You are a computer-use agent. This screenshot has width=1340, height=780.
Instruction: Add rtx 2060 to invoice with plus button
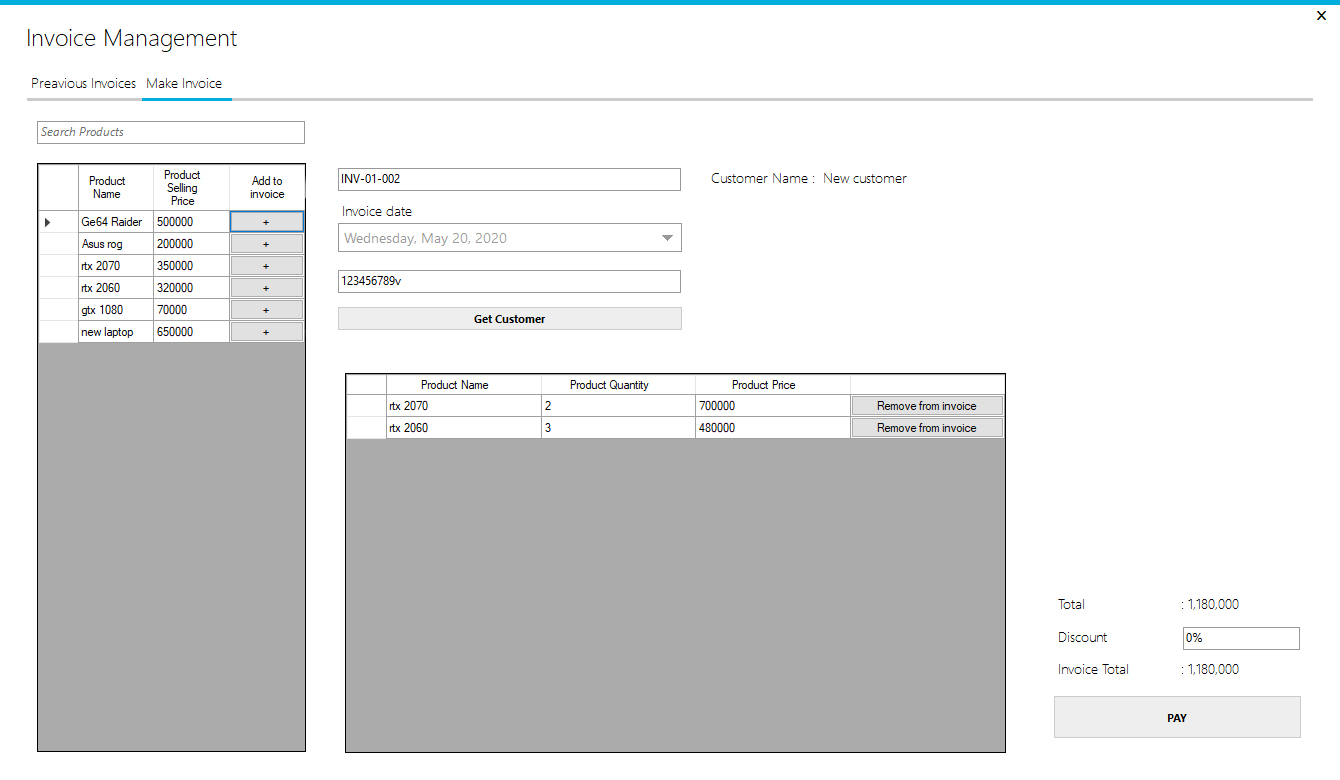tap(266, 288)
